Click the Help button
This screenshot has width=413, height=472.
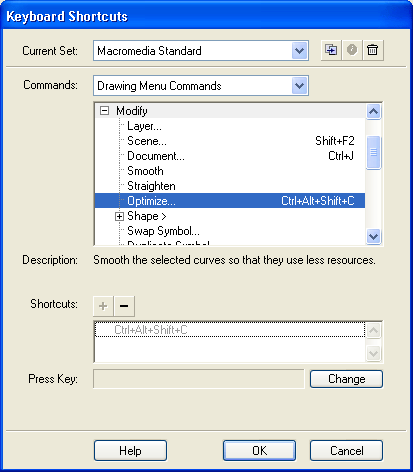130,451
